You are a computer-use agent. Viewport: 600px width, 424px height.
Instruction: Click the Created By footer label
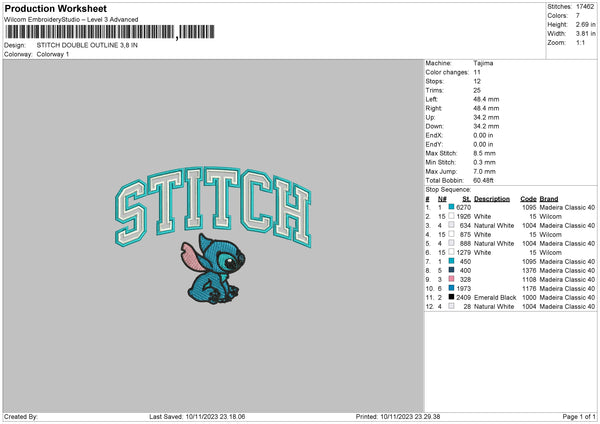[21, 417]
